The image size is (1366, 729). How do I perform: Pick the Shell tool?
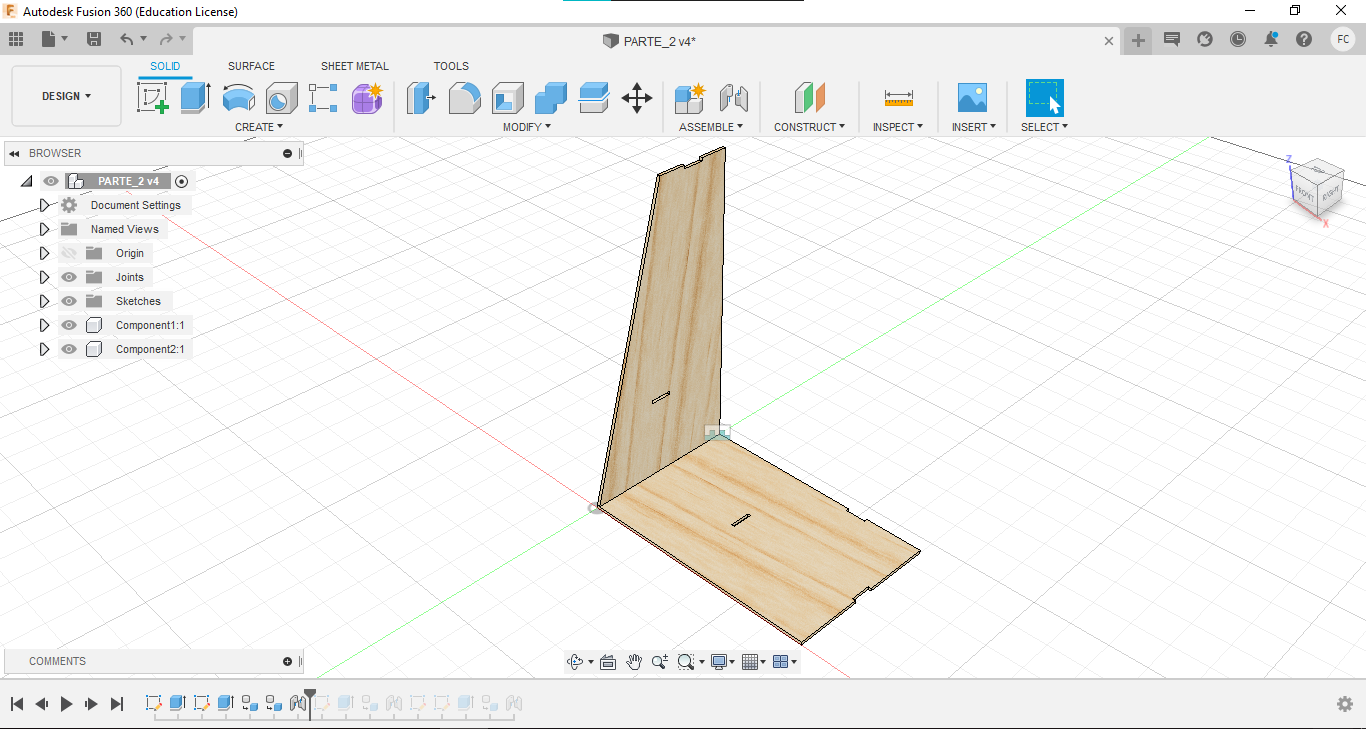coord(508,98)
